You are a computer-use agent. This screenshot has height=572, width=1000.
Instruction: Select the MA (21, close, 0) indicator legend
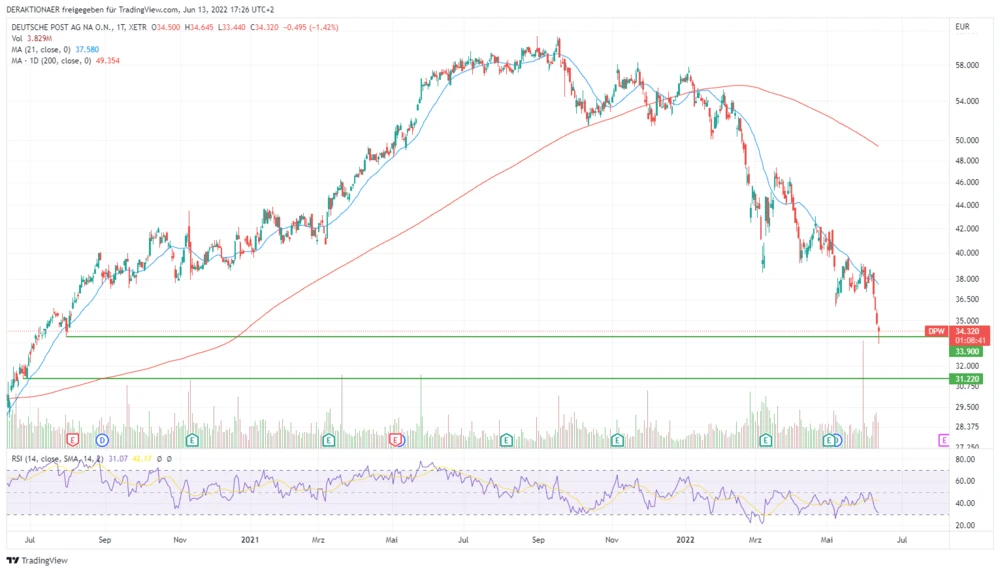48,49
